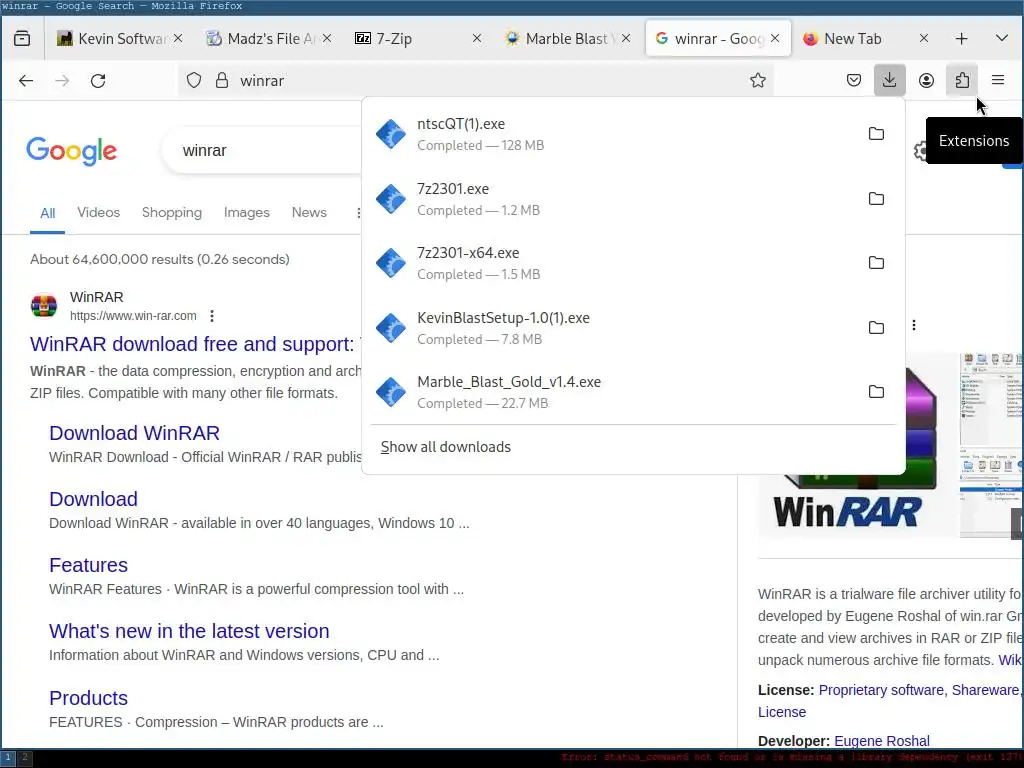
Task: Close the 7-Zip tab
Action: 477,39
